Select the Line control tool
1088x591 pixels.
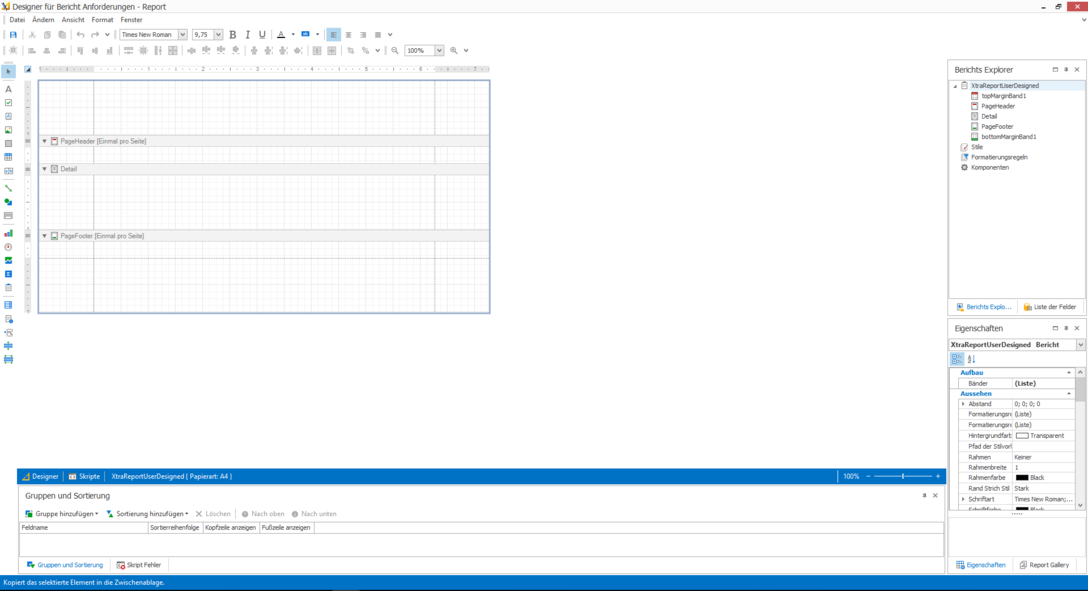tap(8, 188)
